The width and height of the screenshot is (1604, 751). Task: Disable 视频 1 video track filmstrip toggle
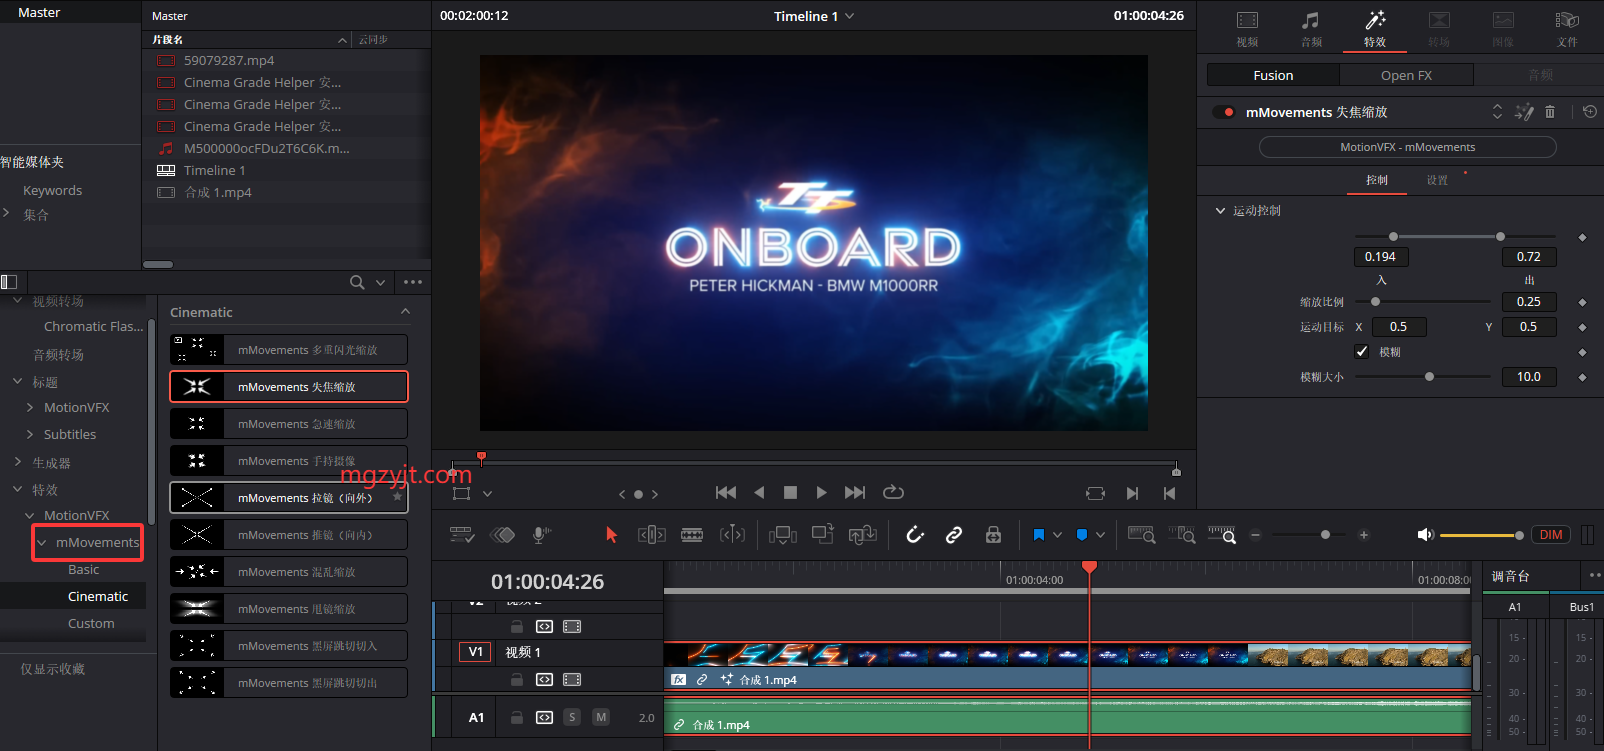click(x=572, y=680)
